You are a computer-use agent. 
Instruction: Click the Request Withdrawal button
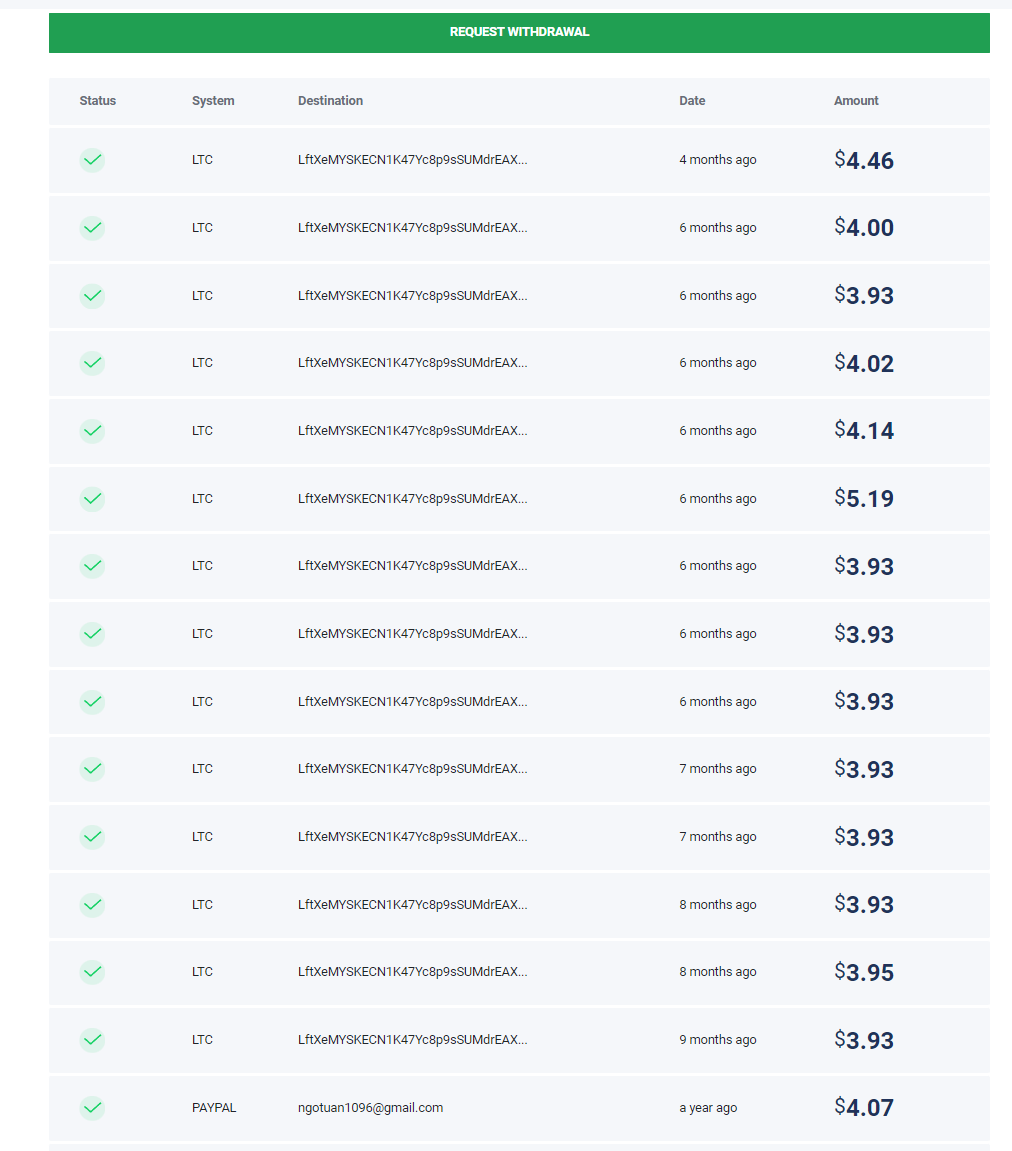click(519, 32)
